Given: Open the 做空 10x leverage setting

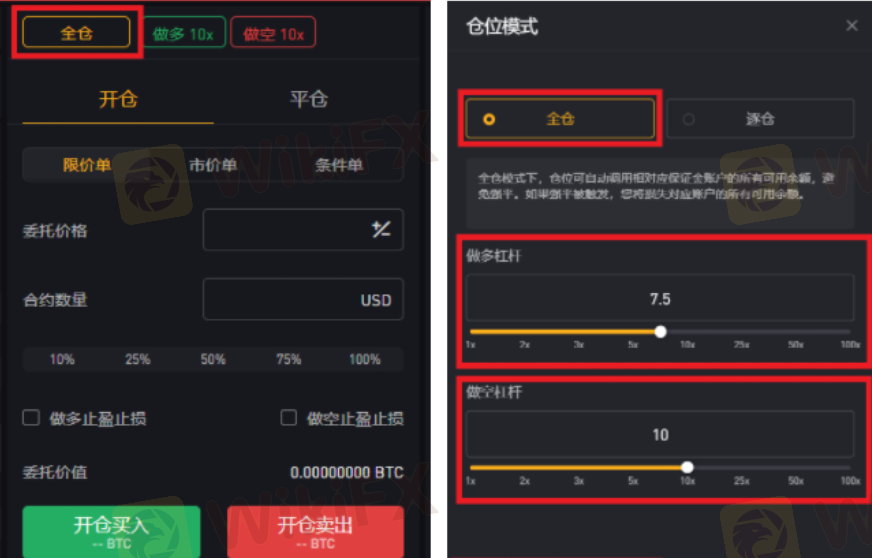Looking at the screenshot, I should [273, 33].
